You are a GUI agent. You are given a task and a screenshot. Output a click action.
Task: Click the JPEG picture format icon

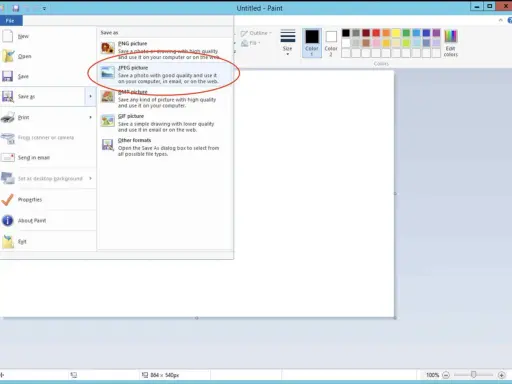coord(108,72)
